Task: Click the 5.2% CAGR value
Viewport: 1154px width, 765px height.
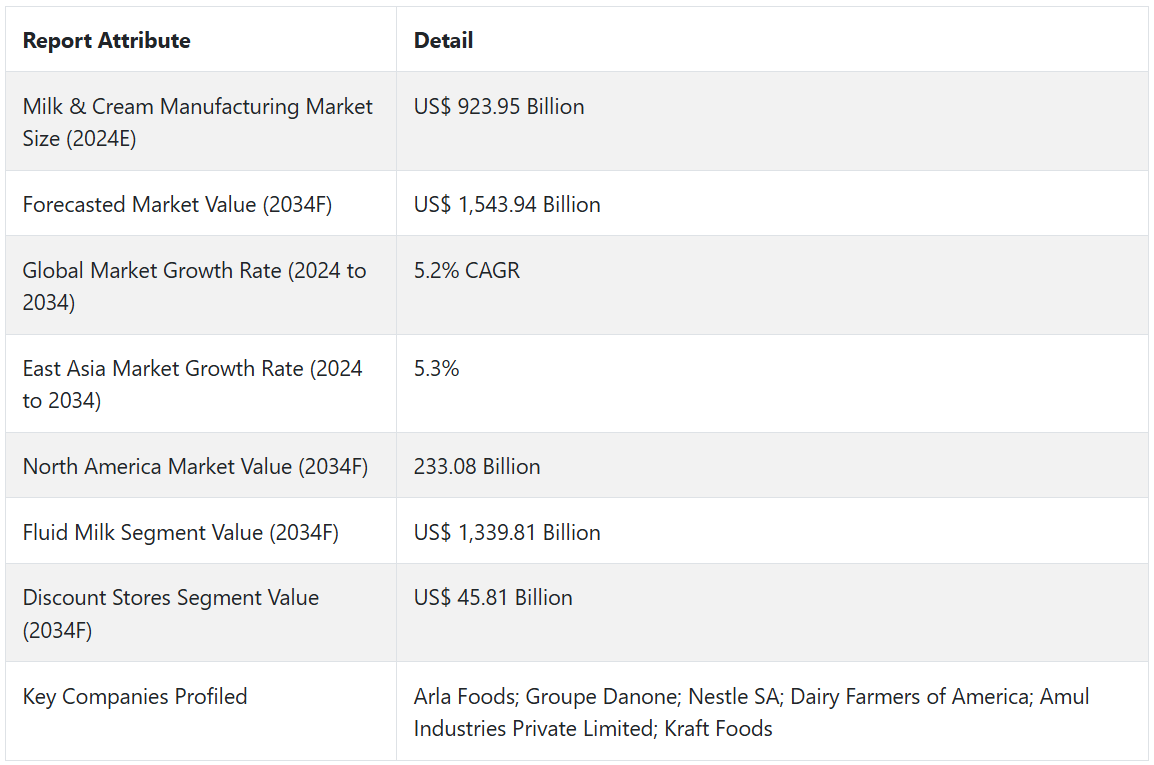Action: [467, 271]
